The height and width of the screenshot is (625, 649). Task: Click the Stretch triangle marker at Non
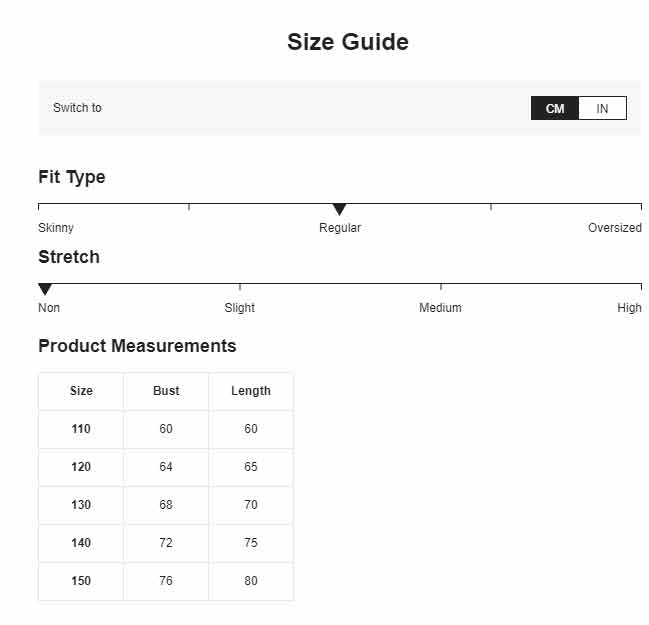45,289
